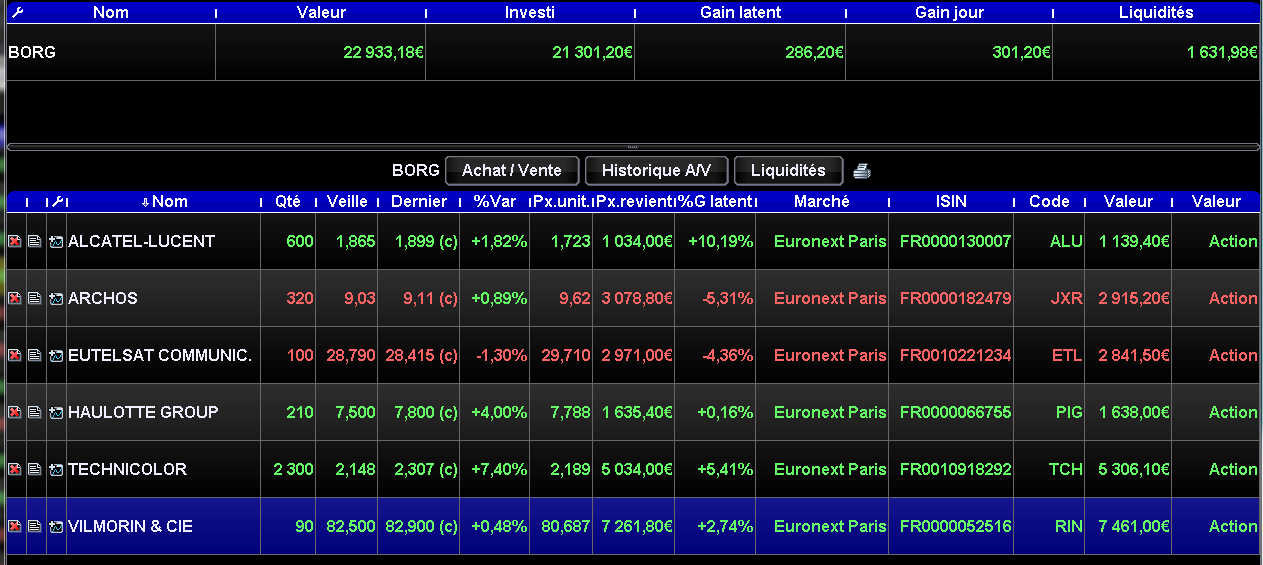This screenshot has width=1263, height=565.
Task: Remove HAULOTTE GROUP with red X icon
Action: [15, 413]
